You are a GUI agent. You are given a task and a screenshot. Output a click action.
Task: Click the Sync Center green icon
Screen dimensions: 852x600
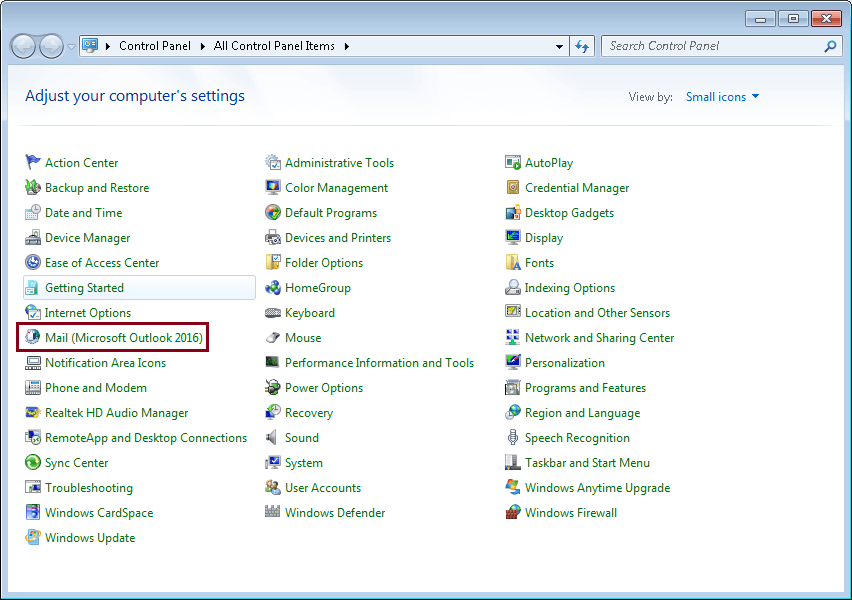33,462
